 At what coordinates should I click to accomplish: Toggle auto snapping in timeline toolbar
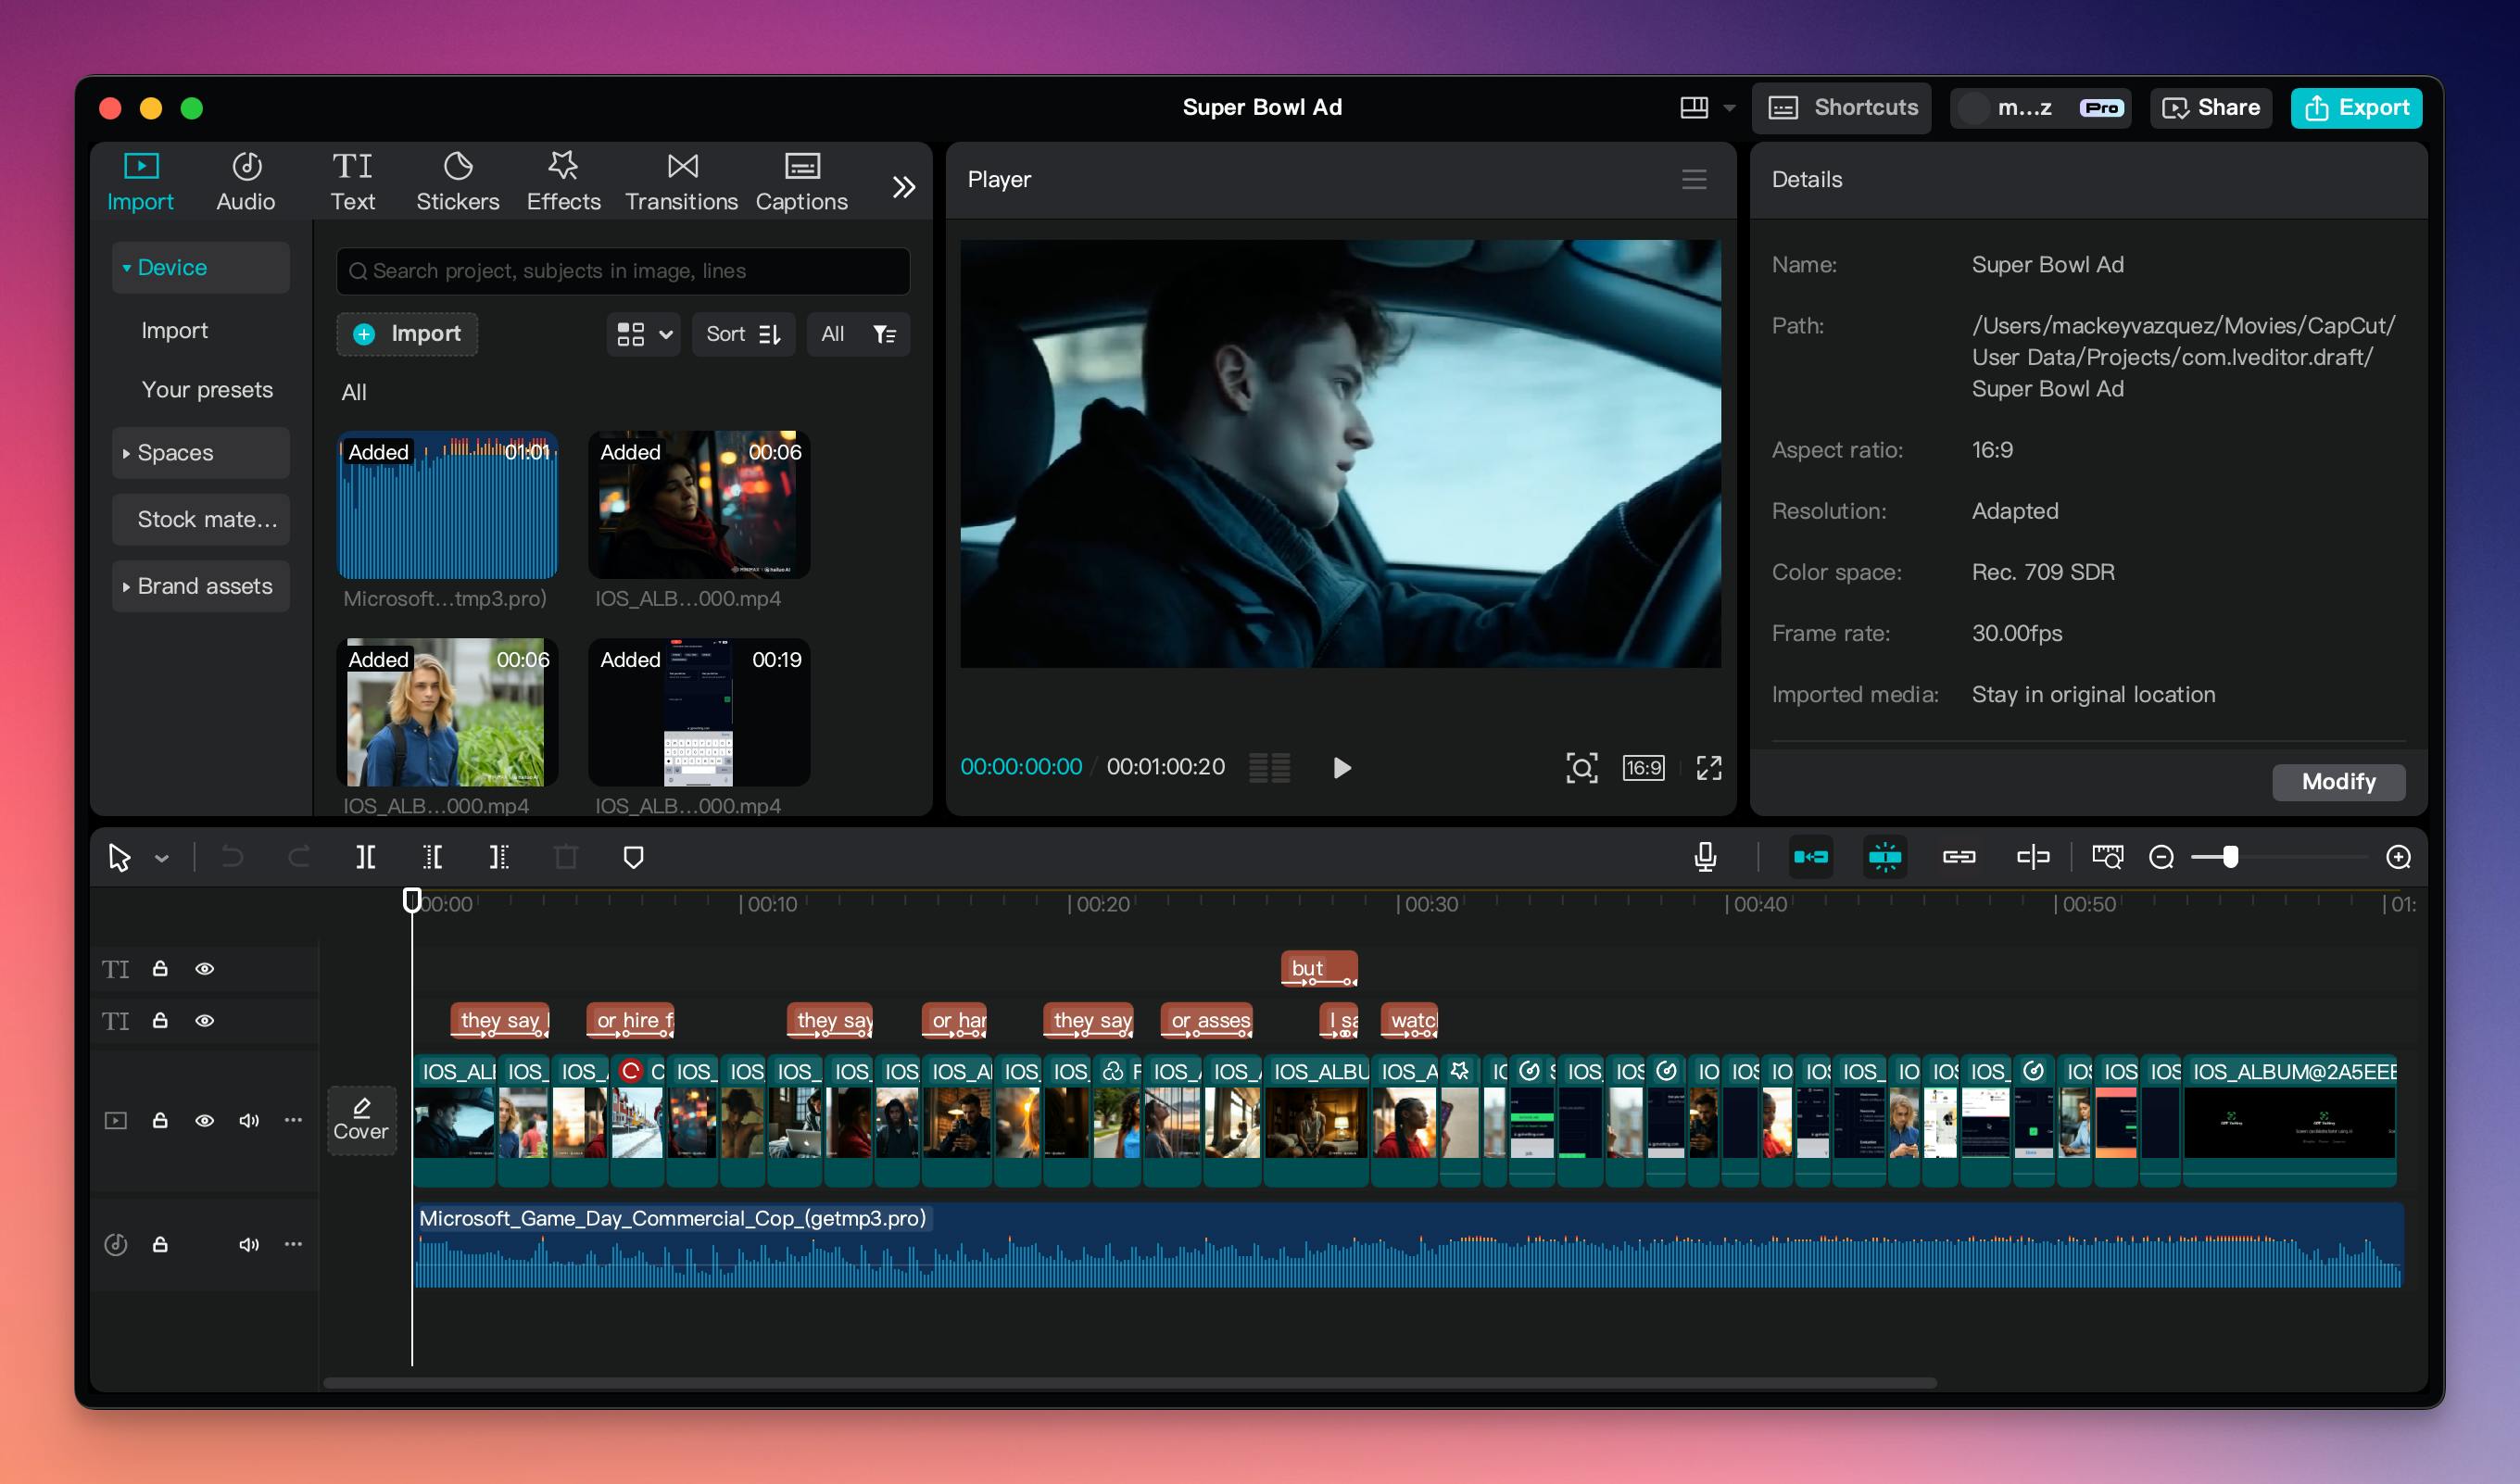pyautogui.click(x=1884, y=857)
